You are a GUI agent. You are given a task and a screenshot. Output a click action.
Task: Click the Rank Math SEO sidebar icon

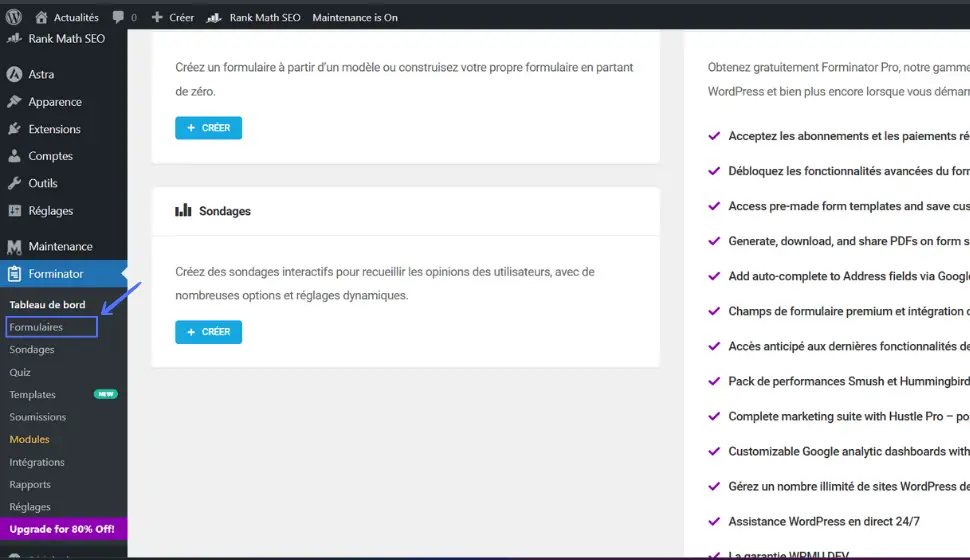(x=14, y=38)
